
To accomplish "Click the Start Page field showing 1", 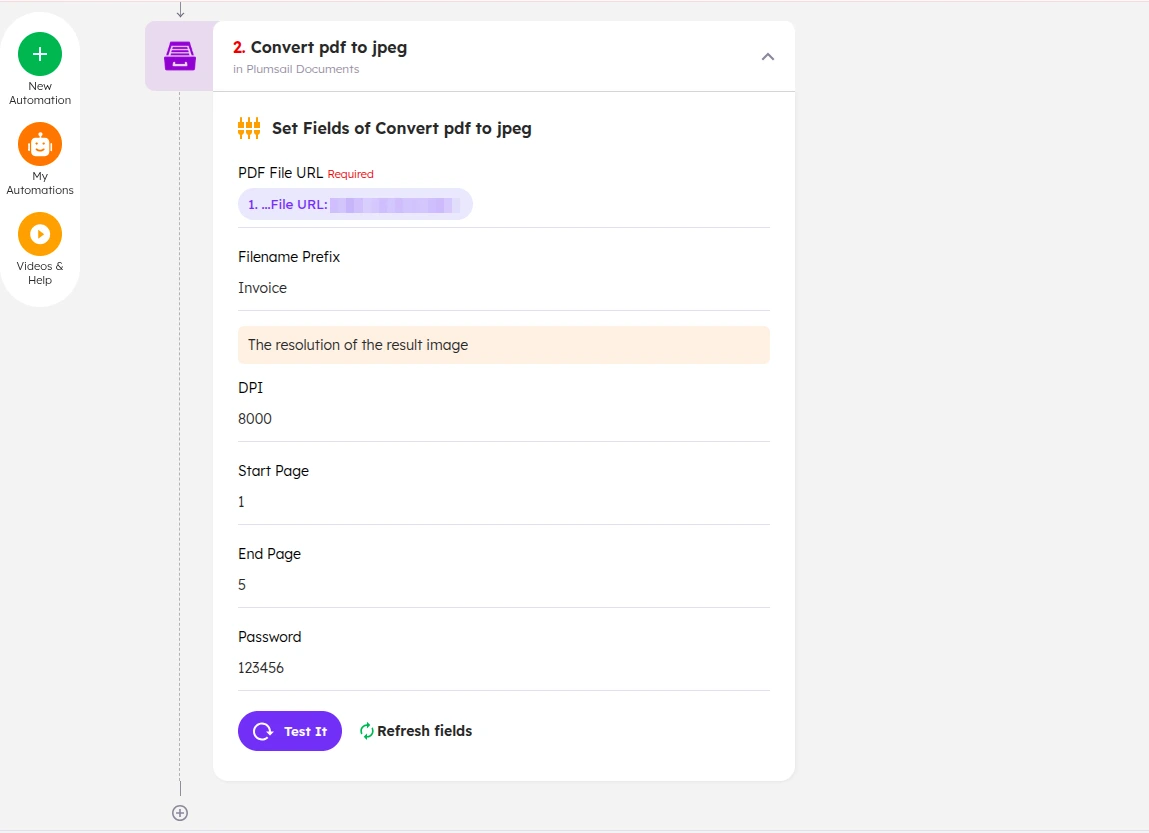I will (503, 502).
